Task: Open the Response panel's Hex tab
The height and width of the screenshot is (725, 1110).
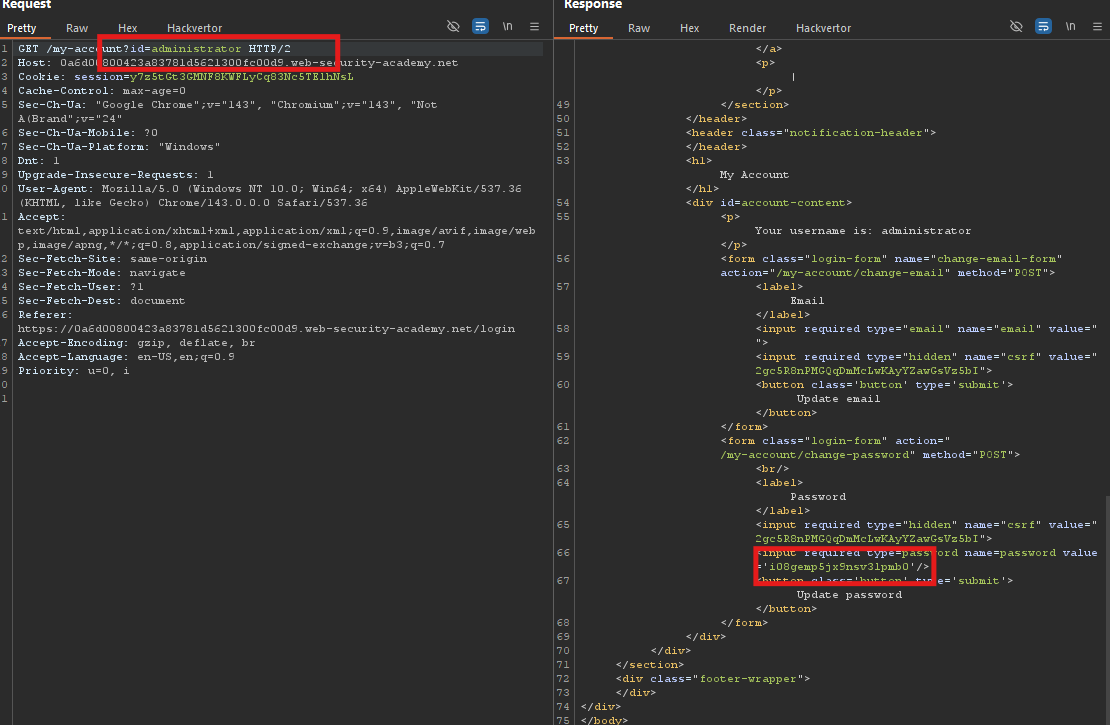Action: pos(690,28)
